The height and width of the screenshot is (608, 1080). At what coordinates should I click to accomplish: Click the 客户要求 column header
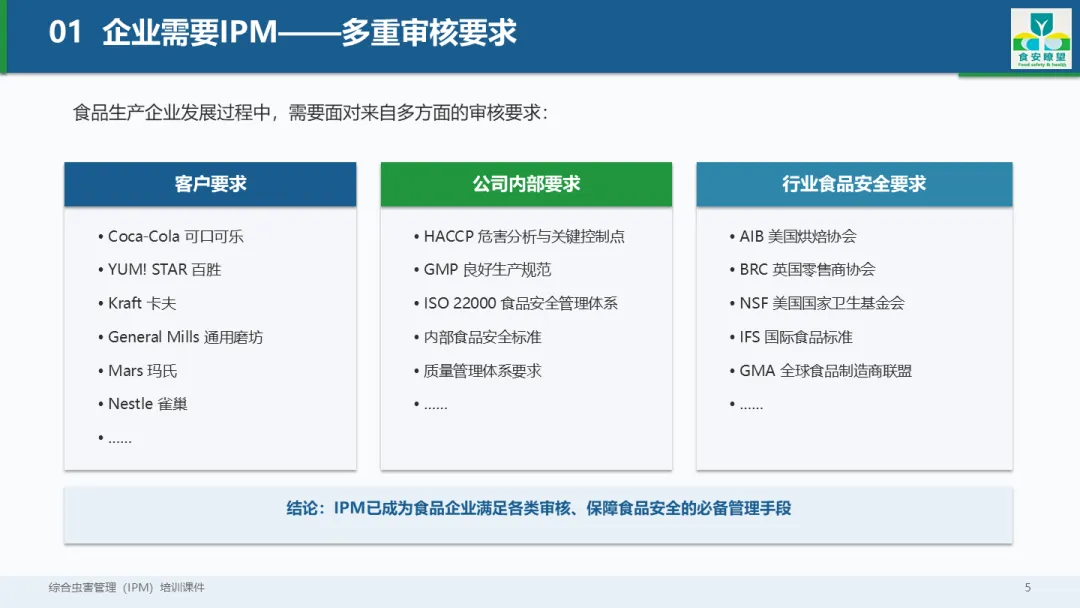(210, 184)
